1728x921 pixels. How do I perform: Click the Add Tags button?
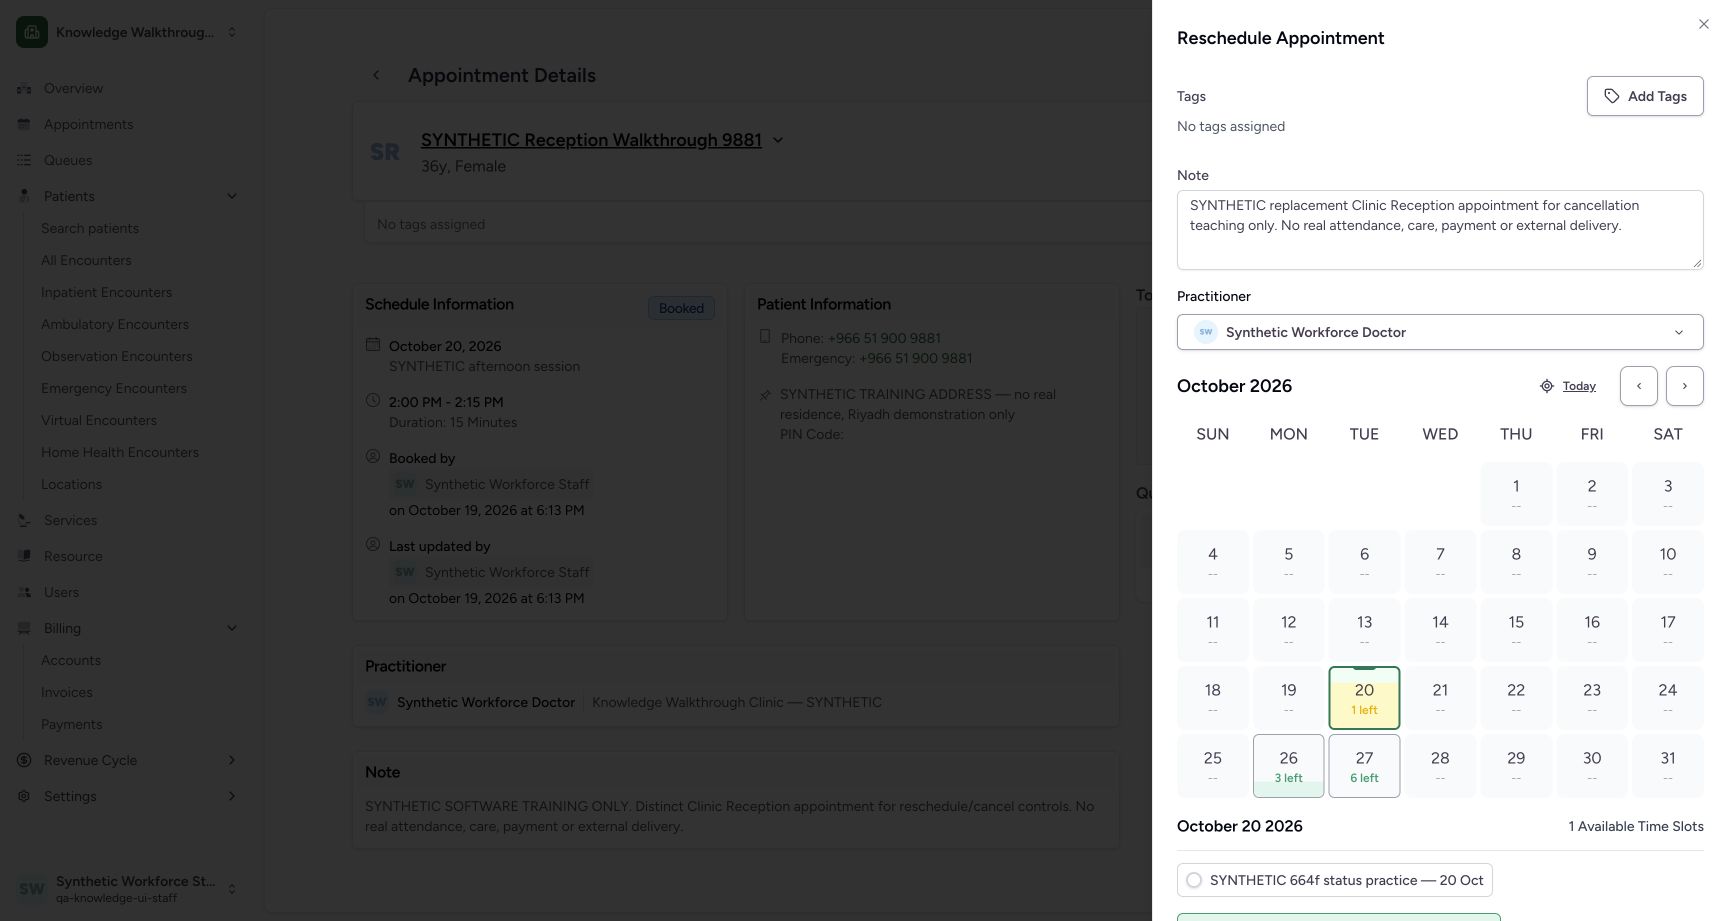pyautogui.click(x=1645, y=96)
